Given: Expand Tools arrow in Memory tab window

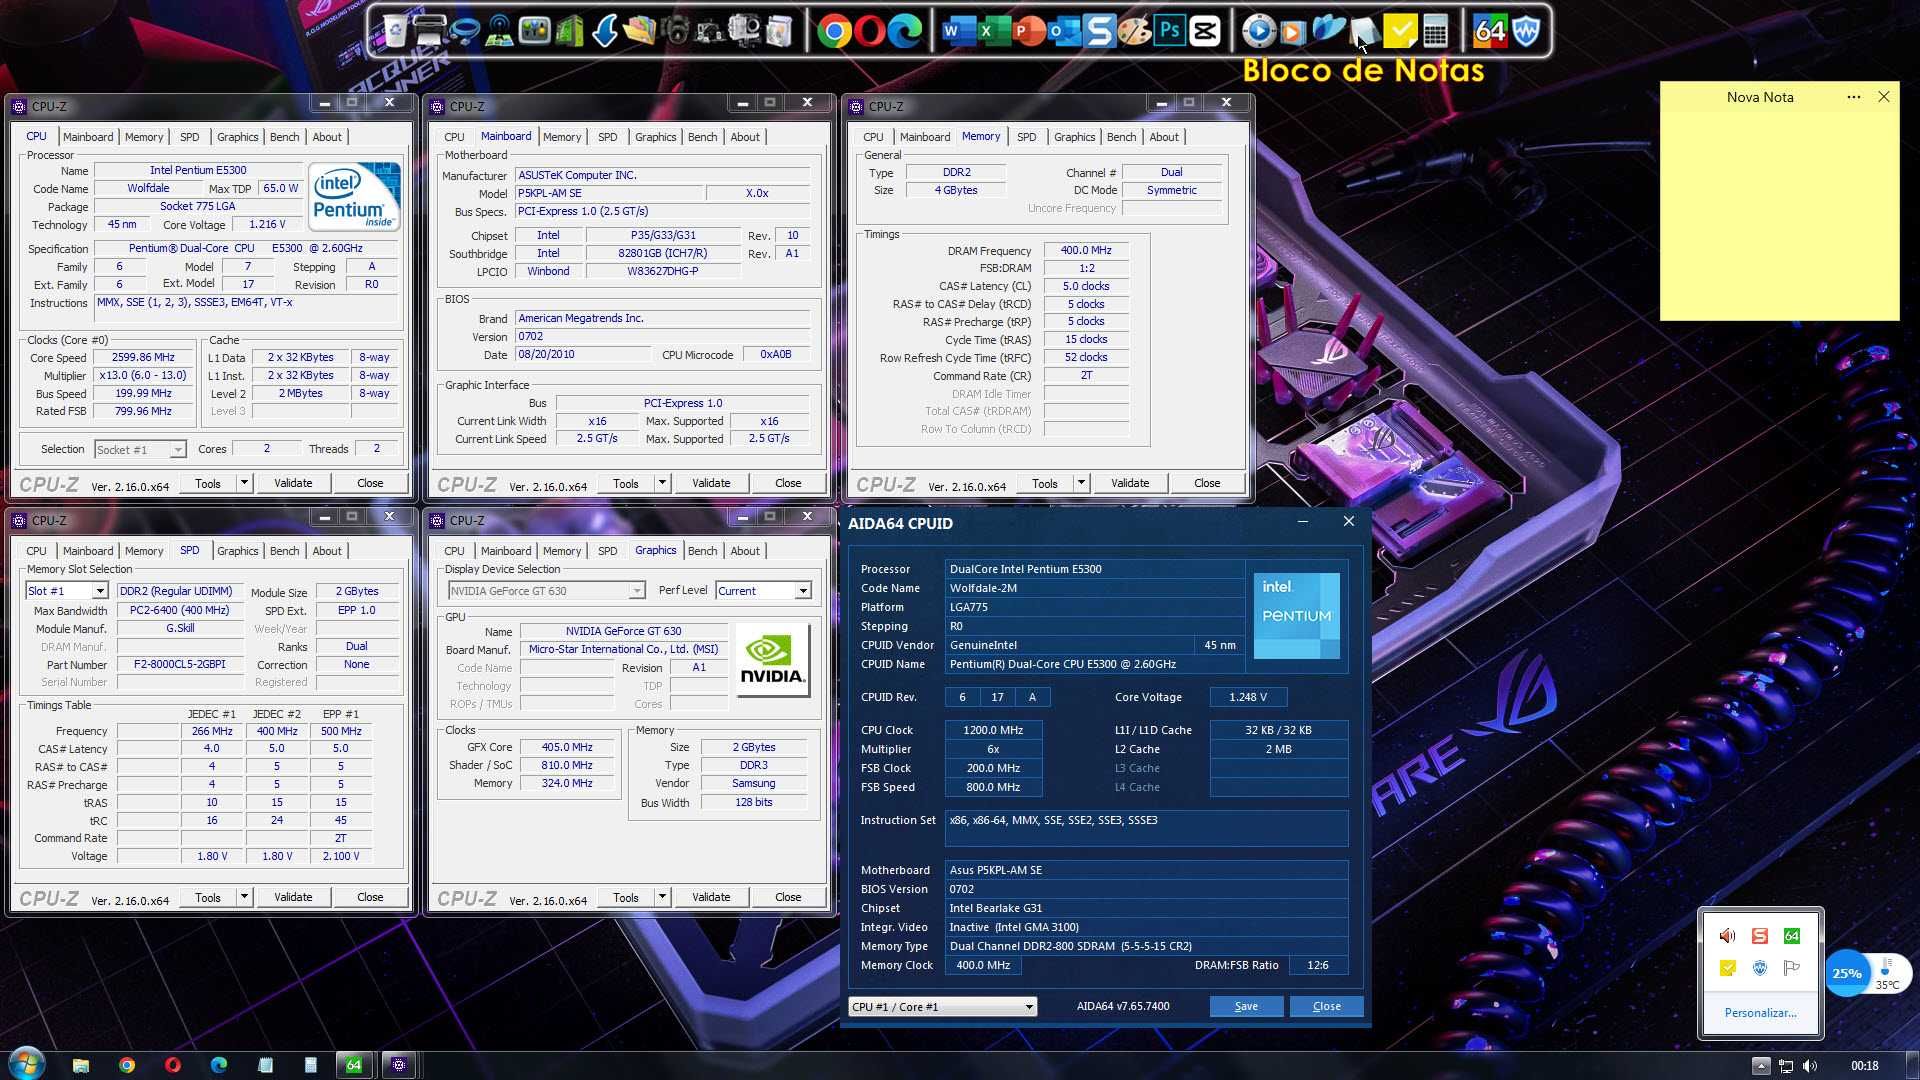Looking at the screenshot, I should [x=1080, y=483].
